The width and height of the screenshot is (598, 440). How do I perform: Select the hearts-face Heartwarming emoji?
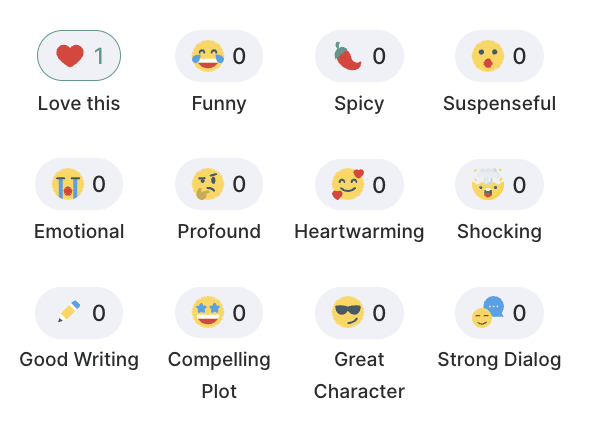(347, 185)
